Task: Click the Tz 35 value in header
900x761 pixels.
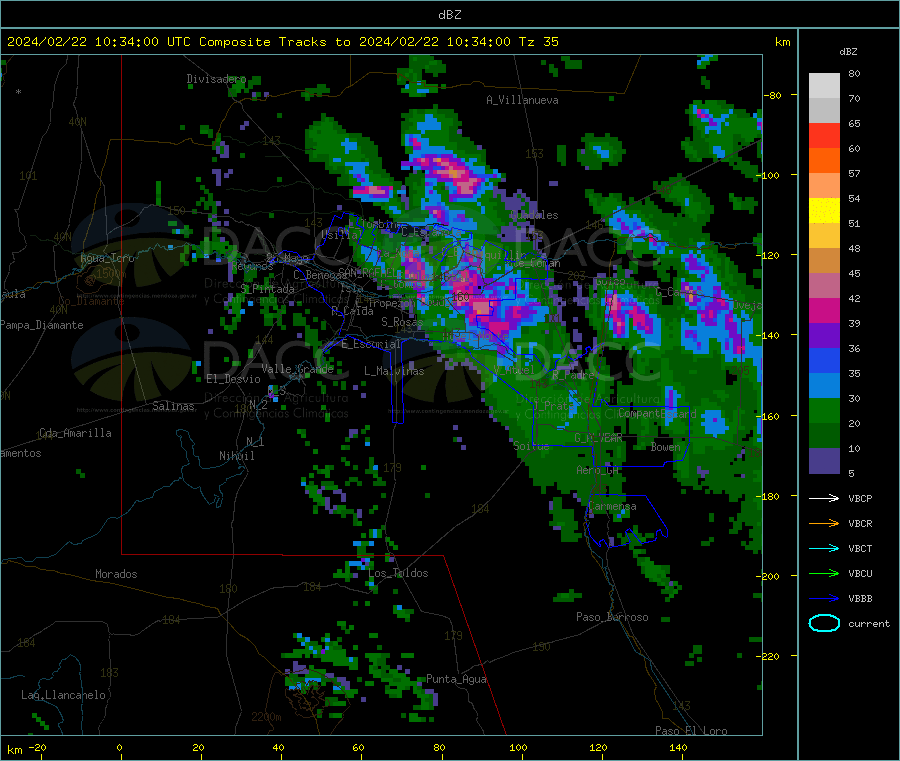Action: [x=538, y=42]
